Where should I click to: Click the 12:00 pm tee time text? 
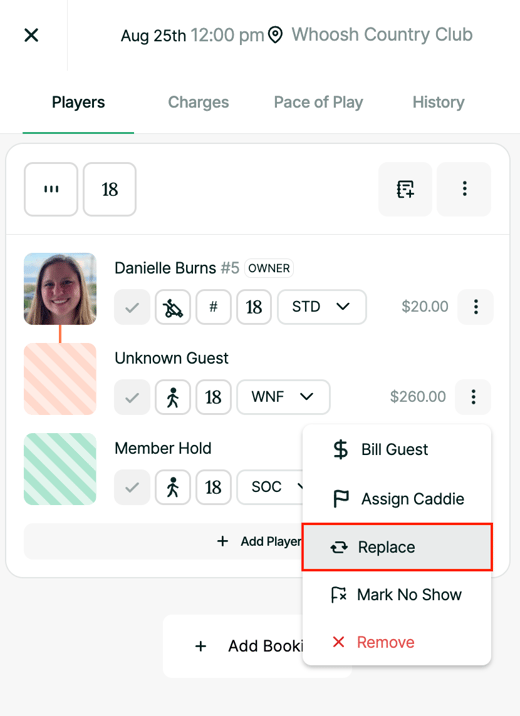[227, 35]
